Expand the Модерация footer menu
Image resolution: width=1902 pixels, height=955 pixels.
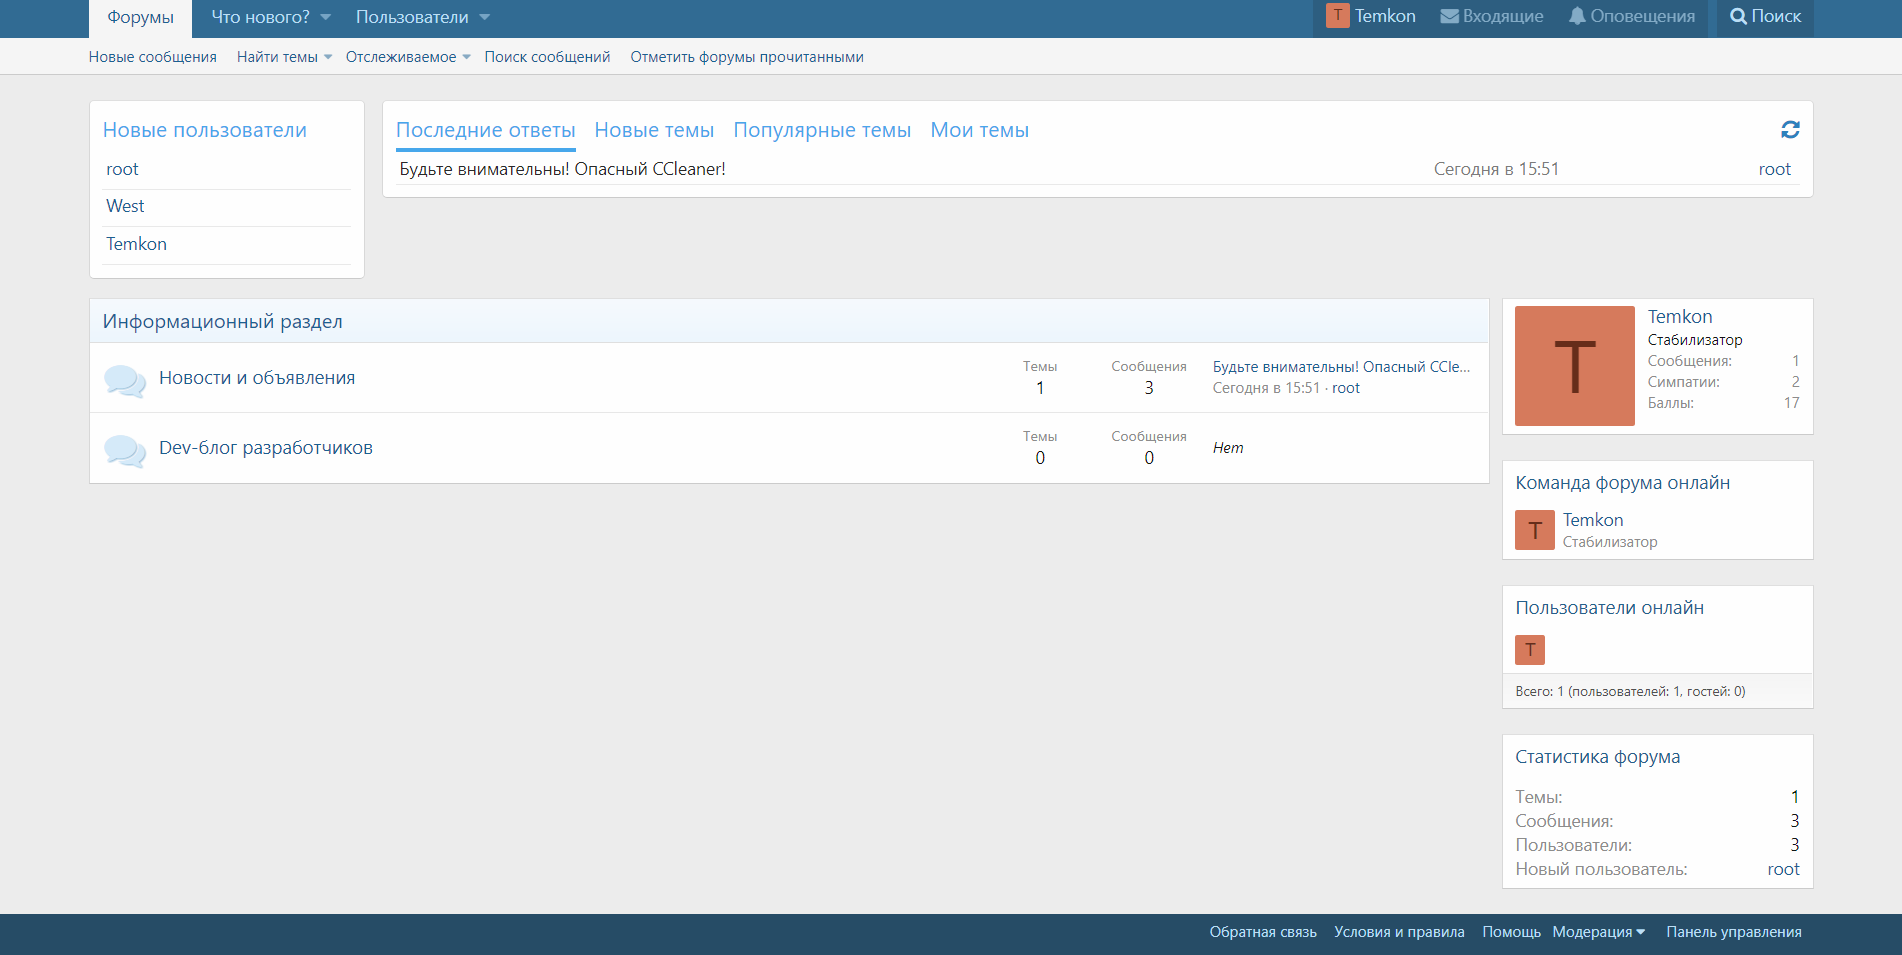1598,932
